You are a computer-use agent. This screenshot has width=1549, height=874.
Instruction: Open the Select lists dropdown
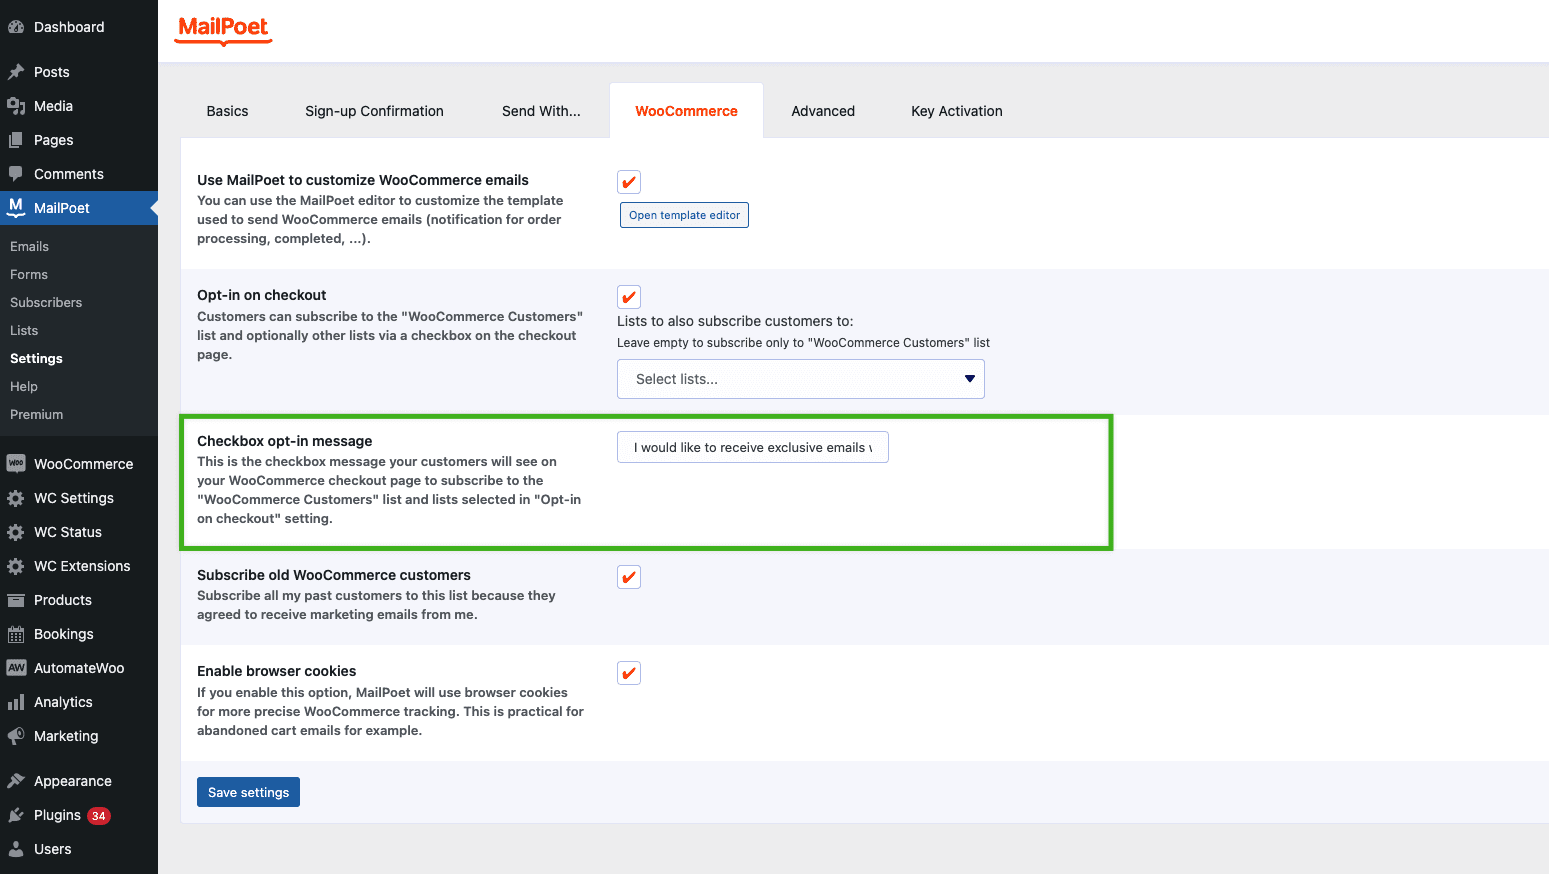click(x=801, y=379)
